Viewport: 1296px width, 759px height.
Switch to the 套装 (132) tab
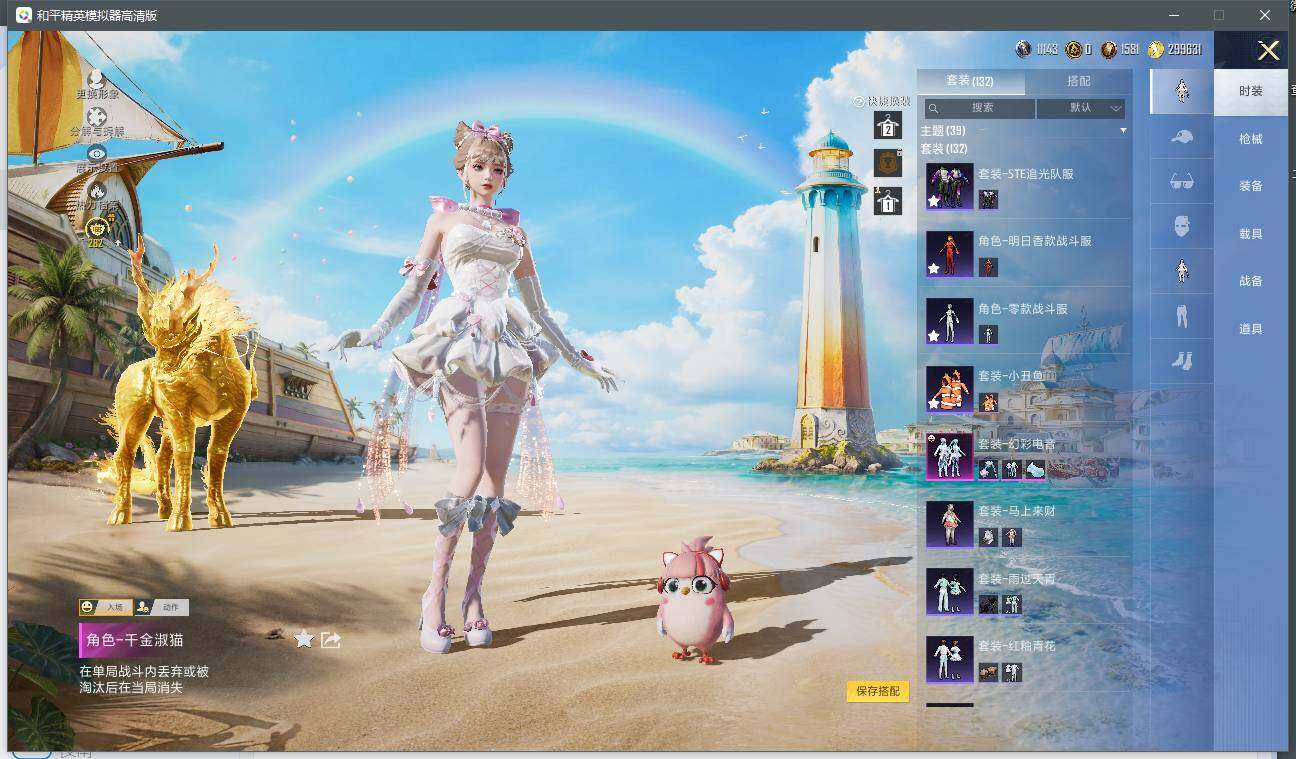point(970,81)
